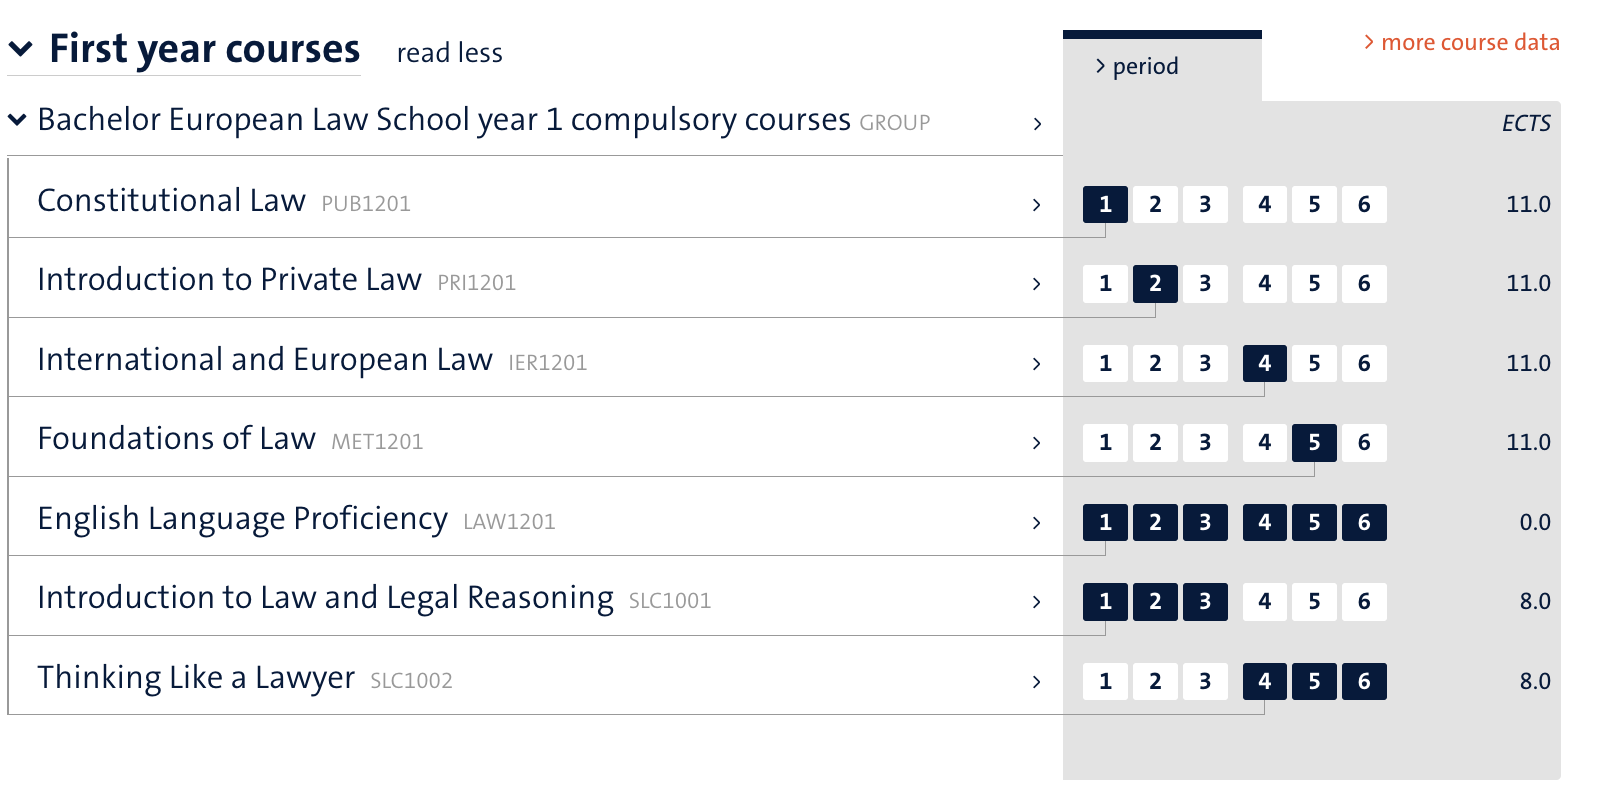Open the more course data link
Image resolution: width=1614 pixels, height=799 pixels.
click(1461, 43)
